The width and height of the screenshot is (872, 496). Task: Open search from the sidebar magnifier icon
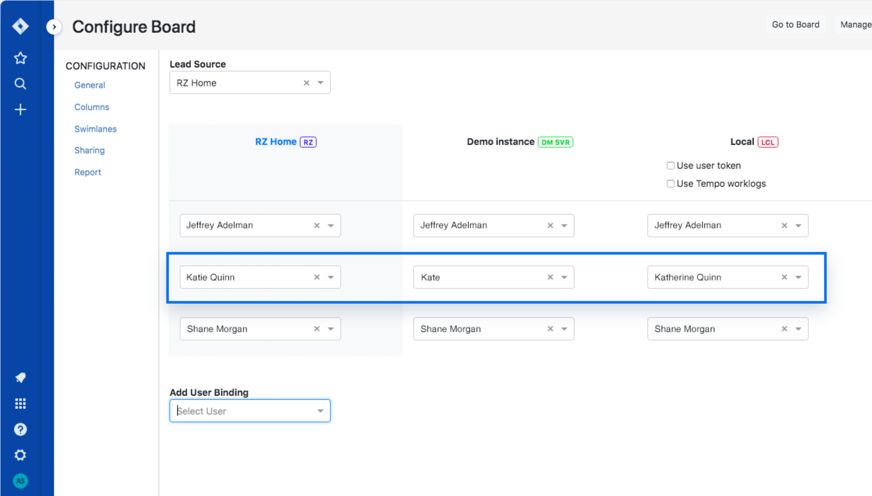[20, 84]
